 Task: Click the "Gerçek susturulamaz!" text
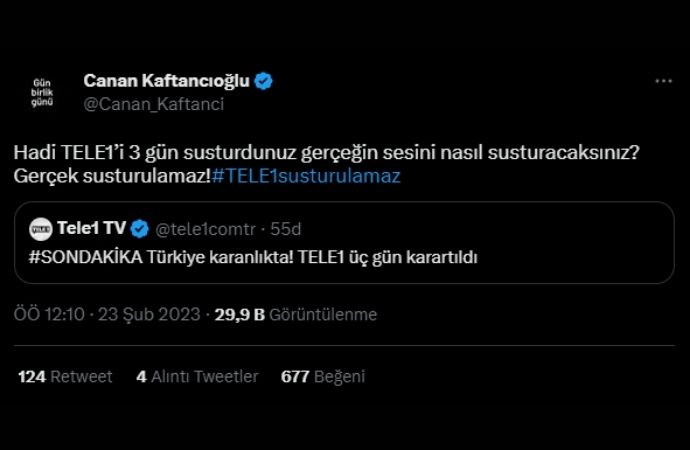point(112,176)
